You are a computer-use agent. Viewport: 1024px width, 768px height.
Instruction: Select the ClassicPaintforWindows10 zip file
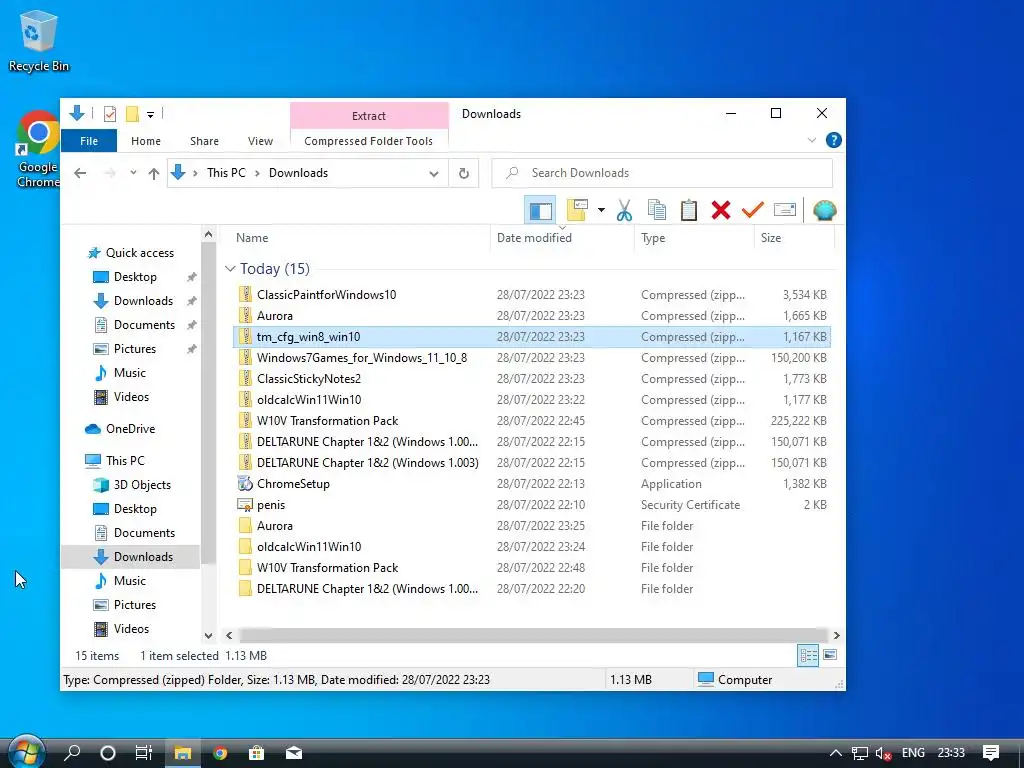(532, 295)
